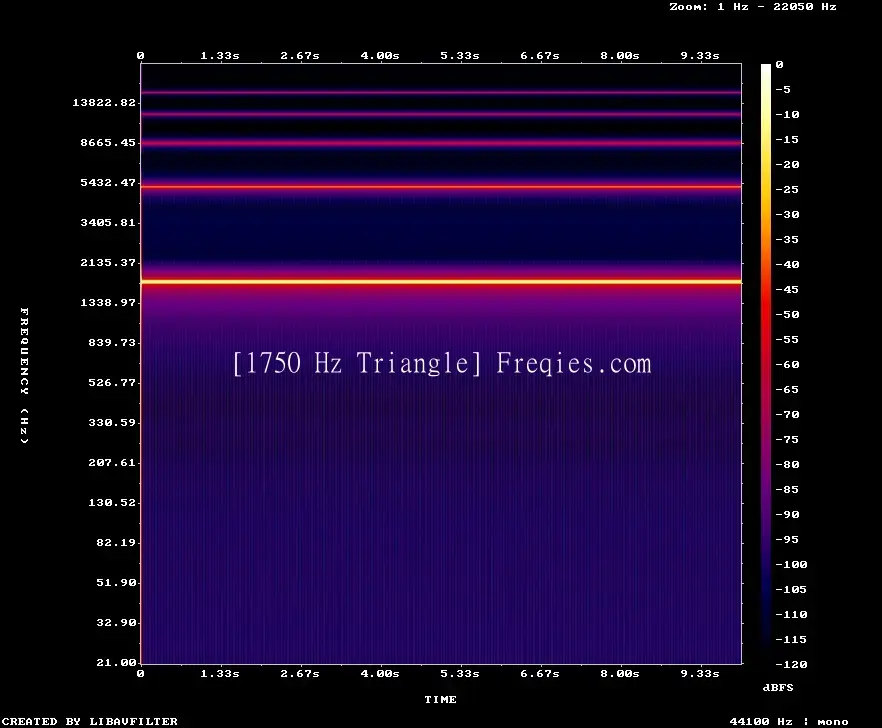
Task: Click the harmonic line near 8665 Hz
Action: 441,143
